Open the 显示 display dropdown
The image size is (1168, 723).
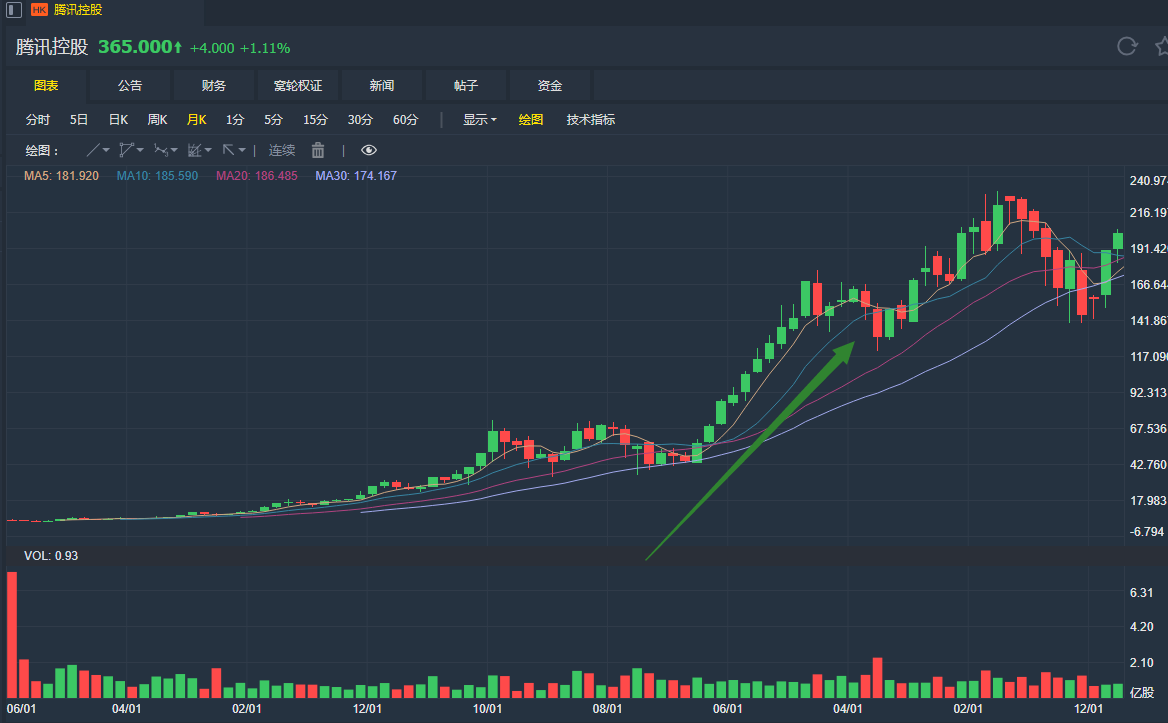click(x=479, y=119)
